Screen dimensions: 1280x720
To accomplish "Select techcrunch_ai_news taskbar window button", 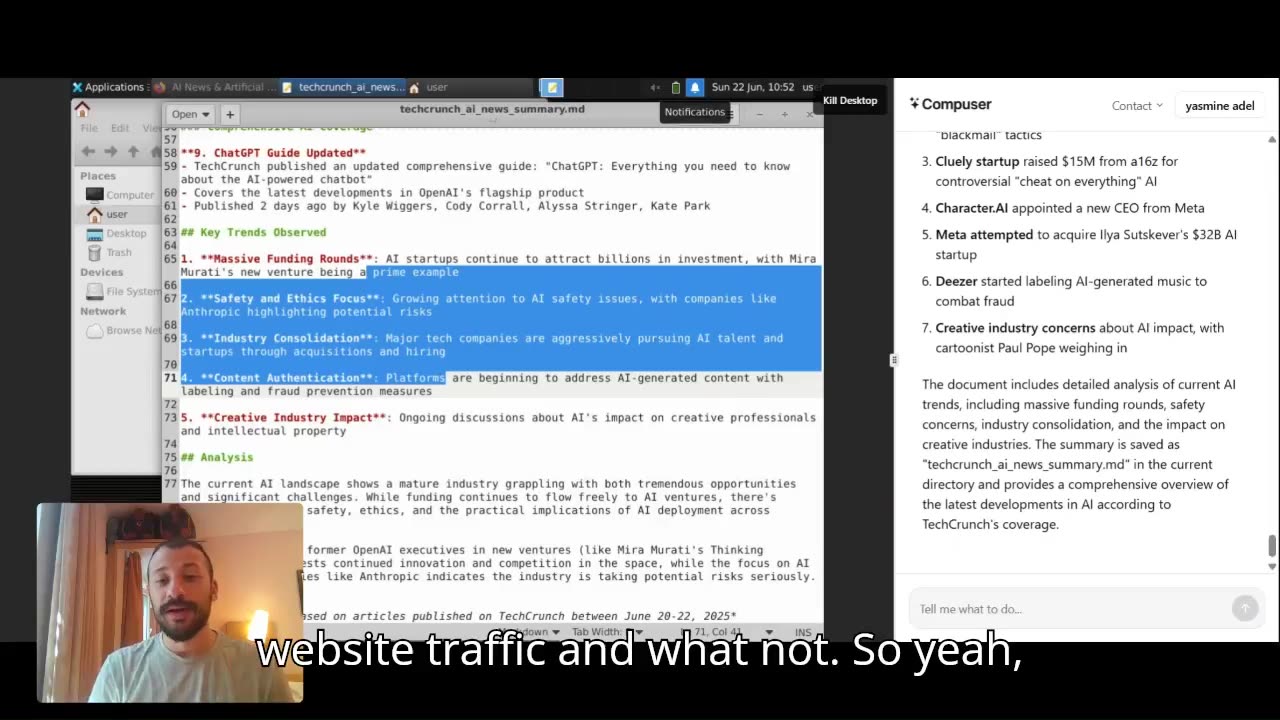I will (x=343, y=87).
